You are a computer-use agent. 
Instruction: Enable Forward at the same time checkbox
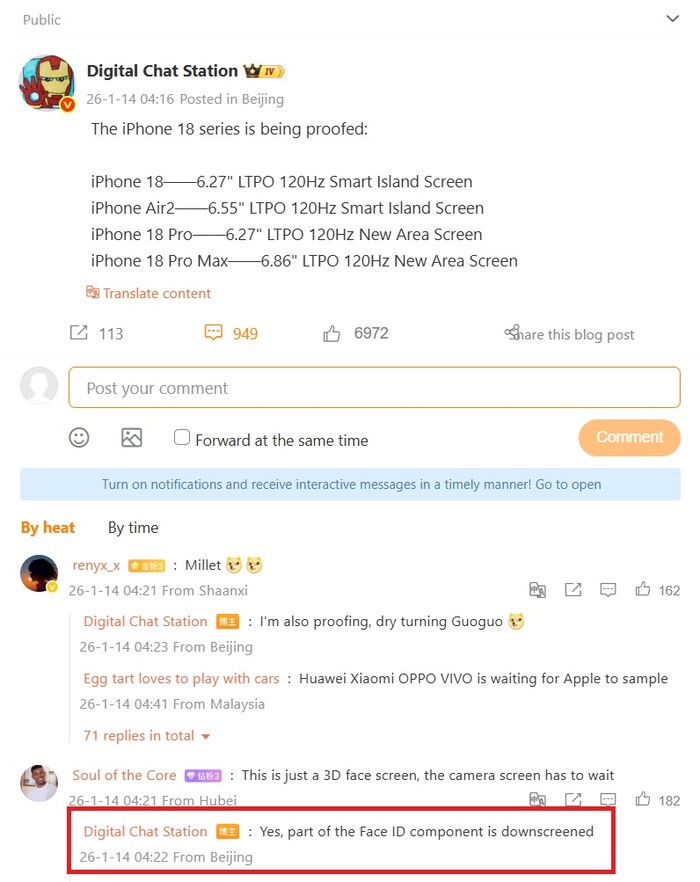(182, 437)
